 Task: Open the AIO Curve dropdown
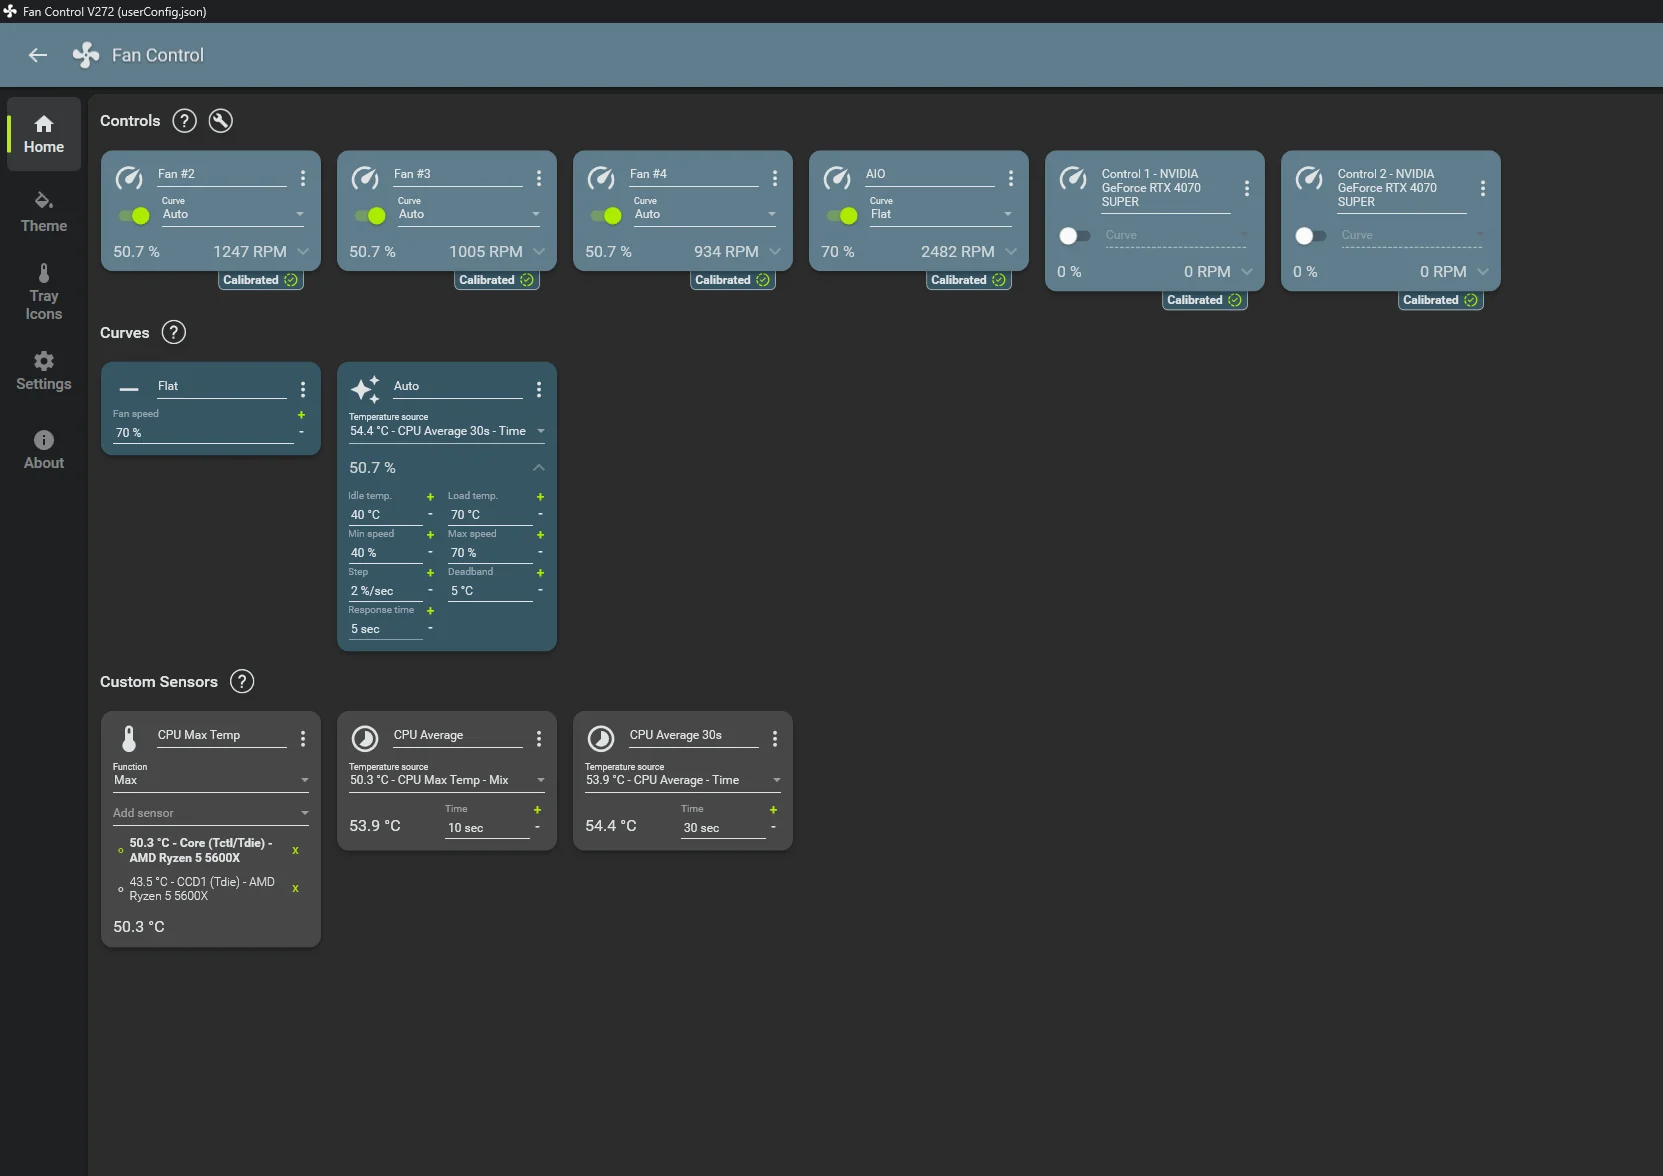pos(941,211)
